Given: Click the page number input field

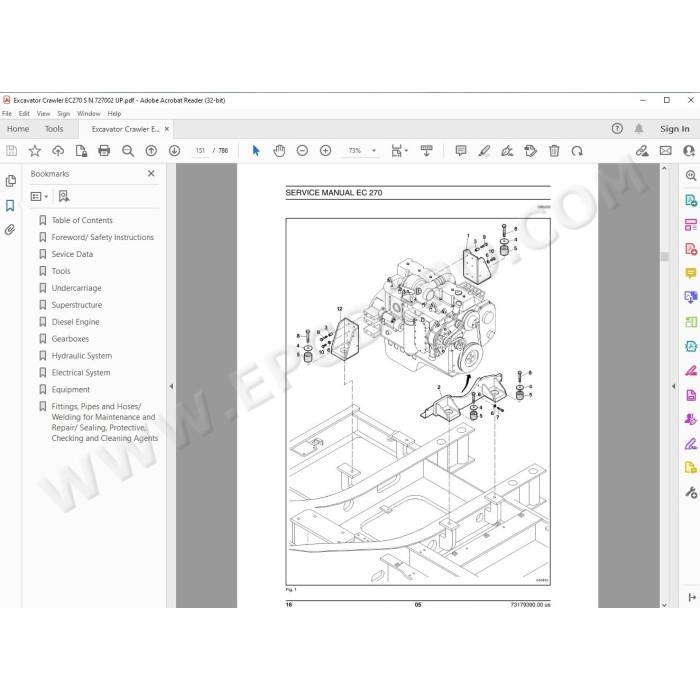Looking at the screenshot, I should pyautogui.click(x=200, y=151).
